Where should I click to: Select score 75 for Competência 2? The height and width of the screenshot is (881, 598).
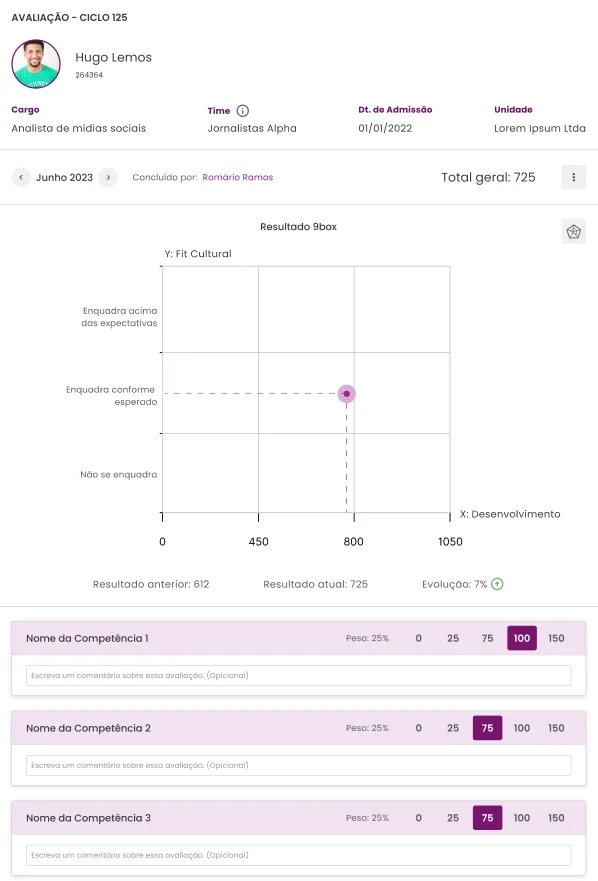487,728
